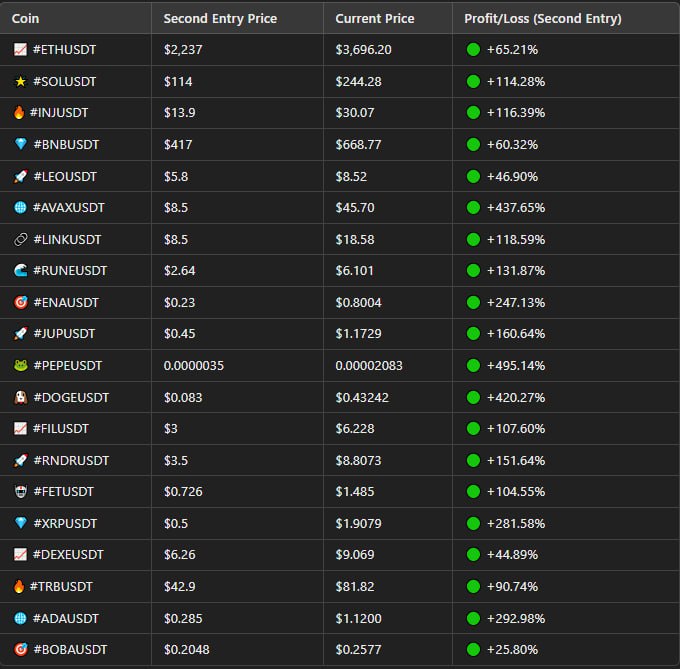
Task: Click the wave emoji beside #RUNEUSDT
Action: tap(20, 271)
